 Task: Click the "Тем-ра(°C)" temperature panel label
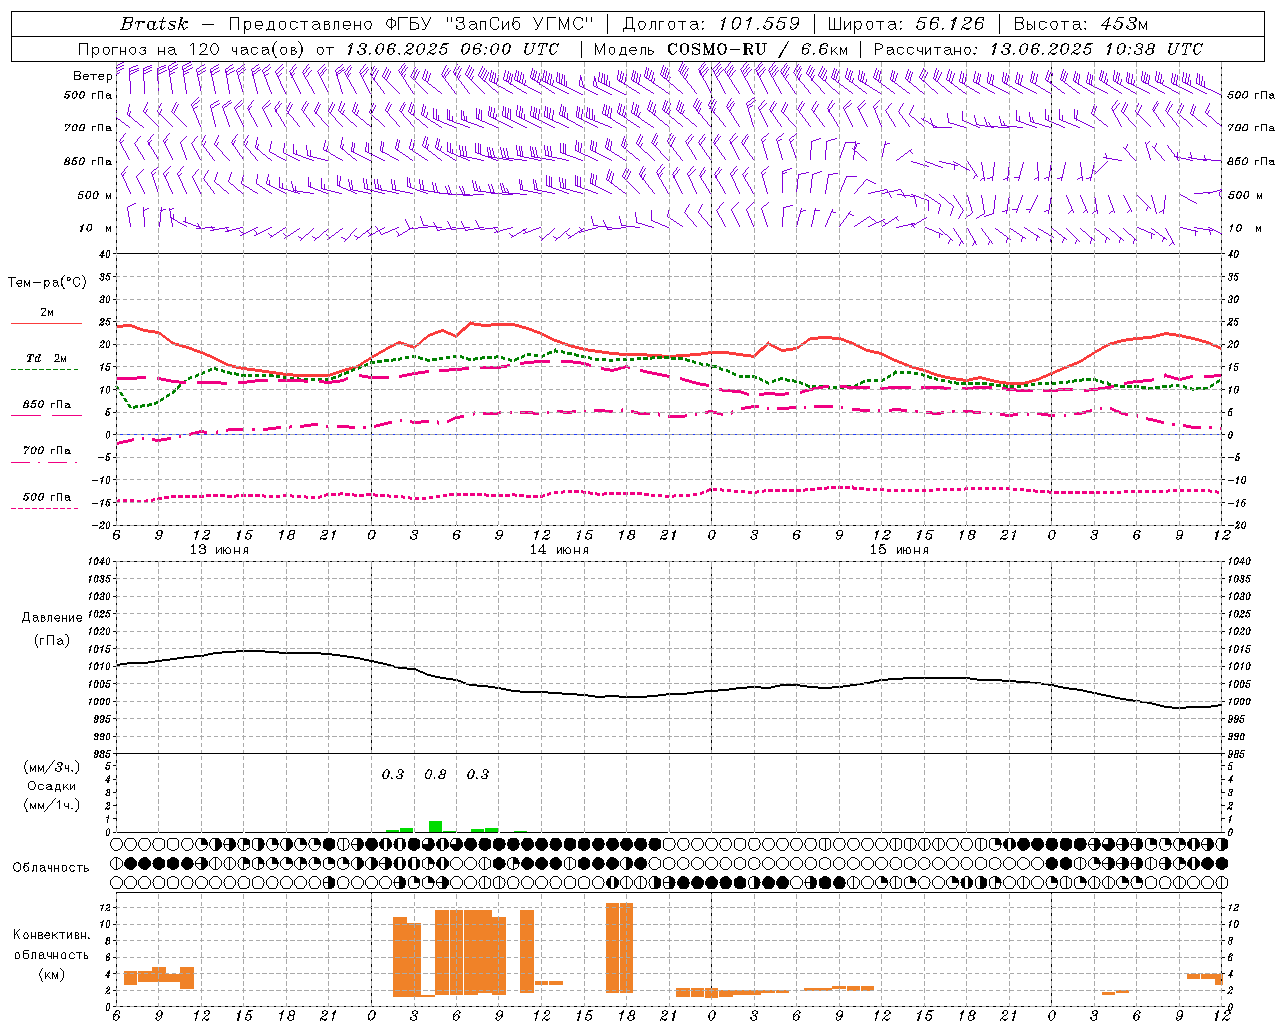pyautogui.click(x=47, y=283)
